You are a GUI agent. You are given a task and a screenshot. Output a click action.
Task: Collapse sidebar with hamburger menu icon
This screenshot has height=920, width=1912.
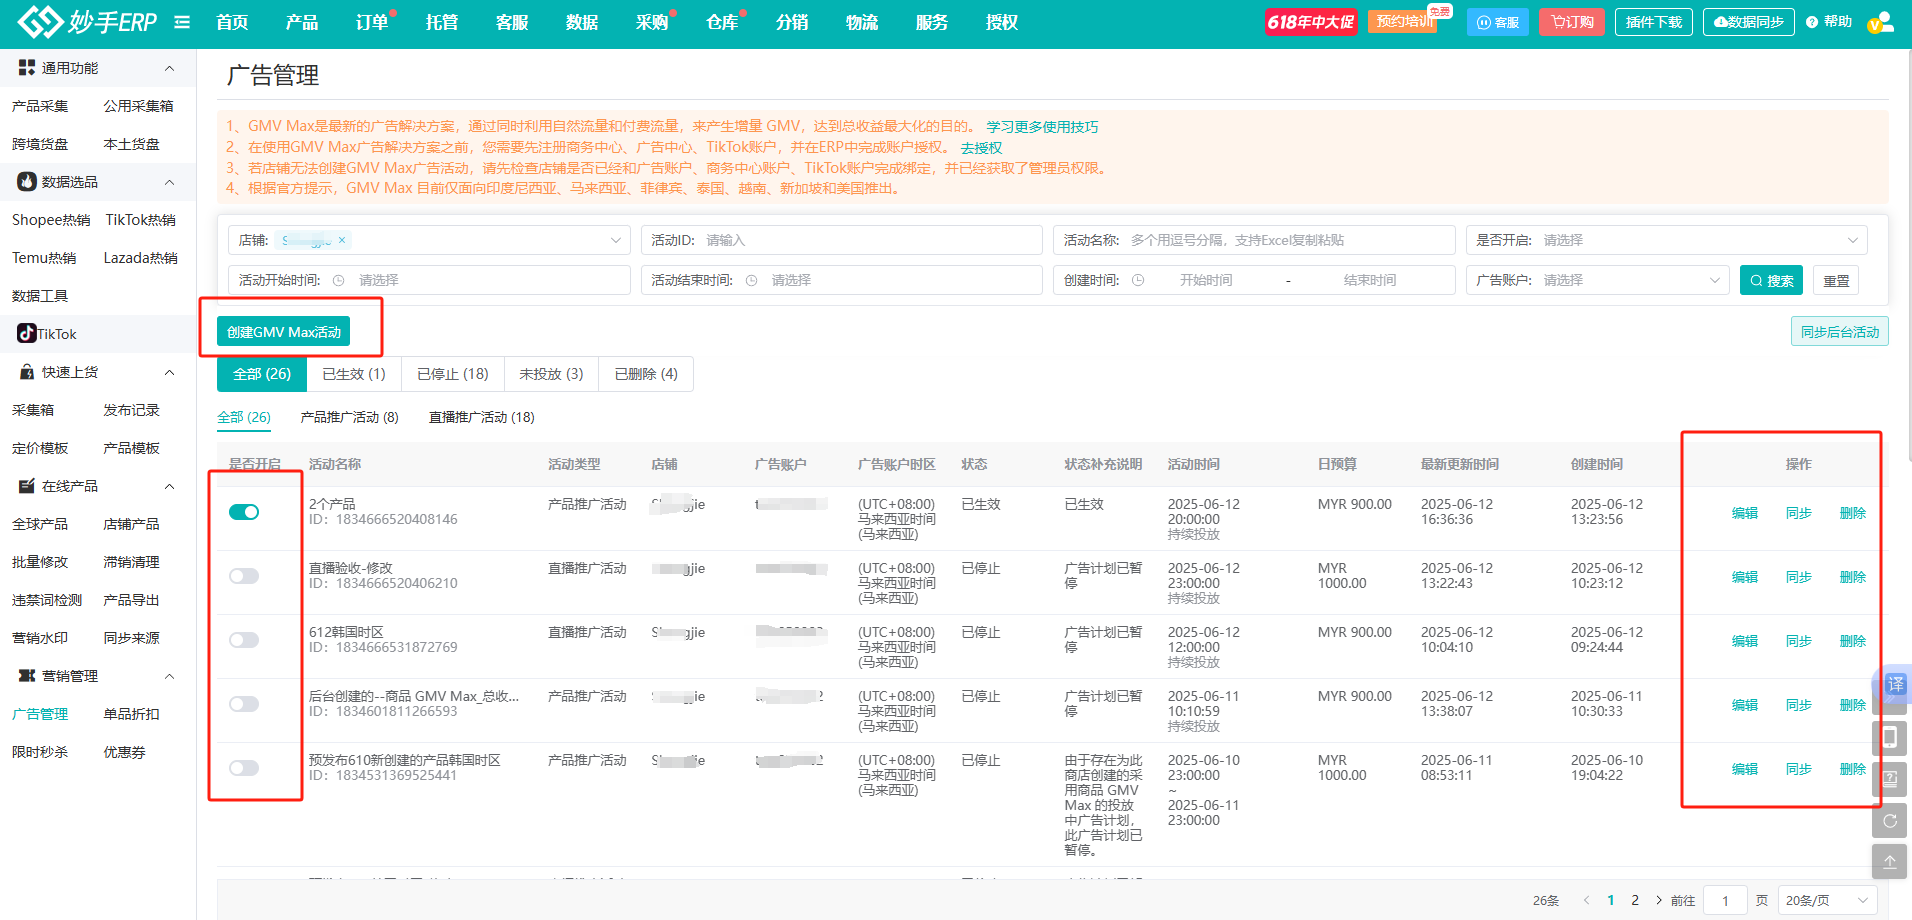pos(182,22)
